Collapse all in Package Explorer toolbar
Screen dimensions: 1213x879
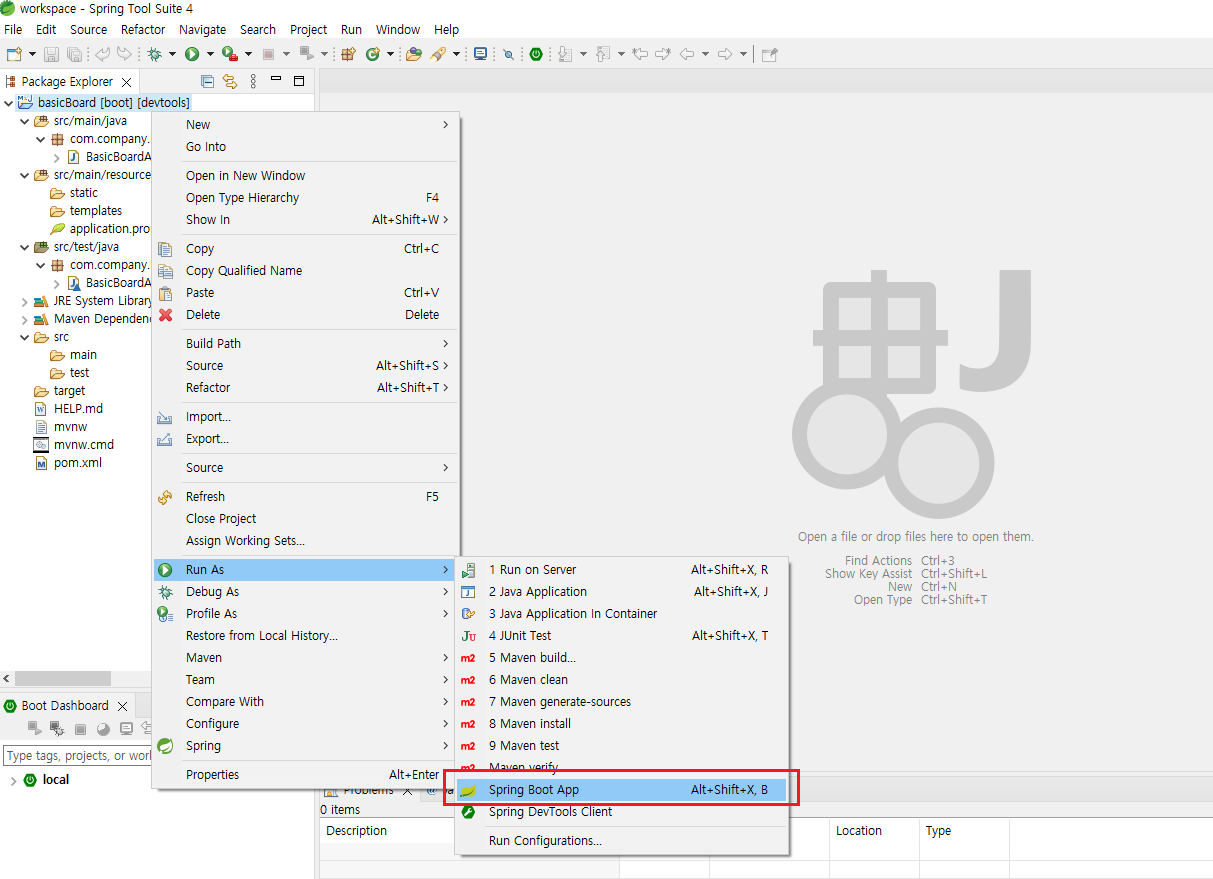click(x=207, y=81)
